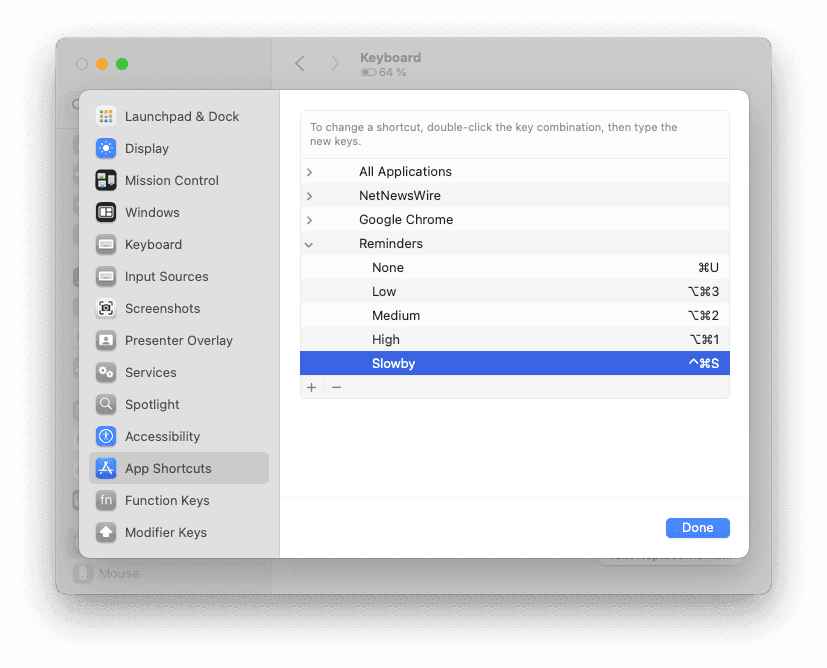The height and width of the screenshot is (668, 827).
Task: Expand the NetNewsWire shortcut group
Action: [309, 196]
